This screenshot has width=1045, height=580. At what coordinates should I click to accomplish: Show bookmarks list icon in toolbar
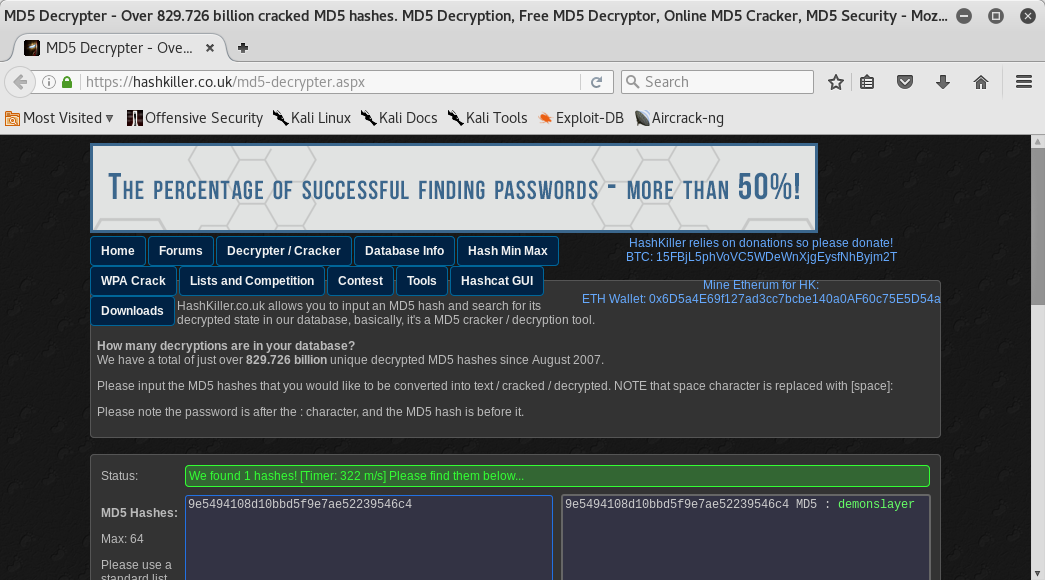point(868,82)
